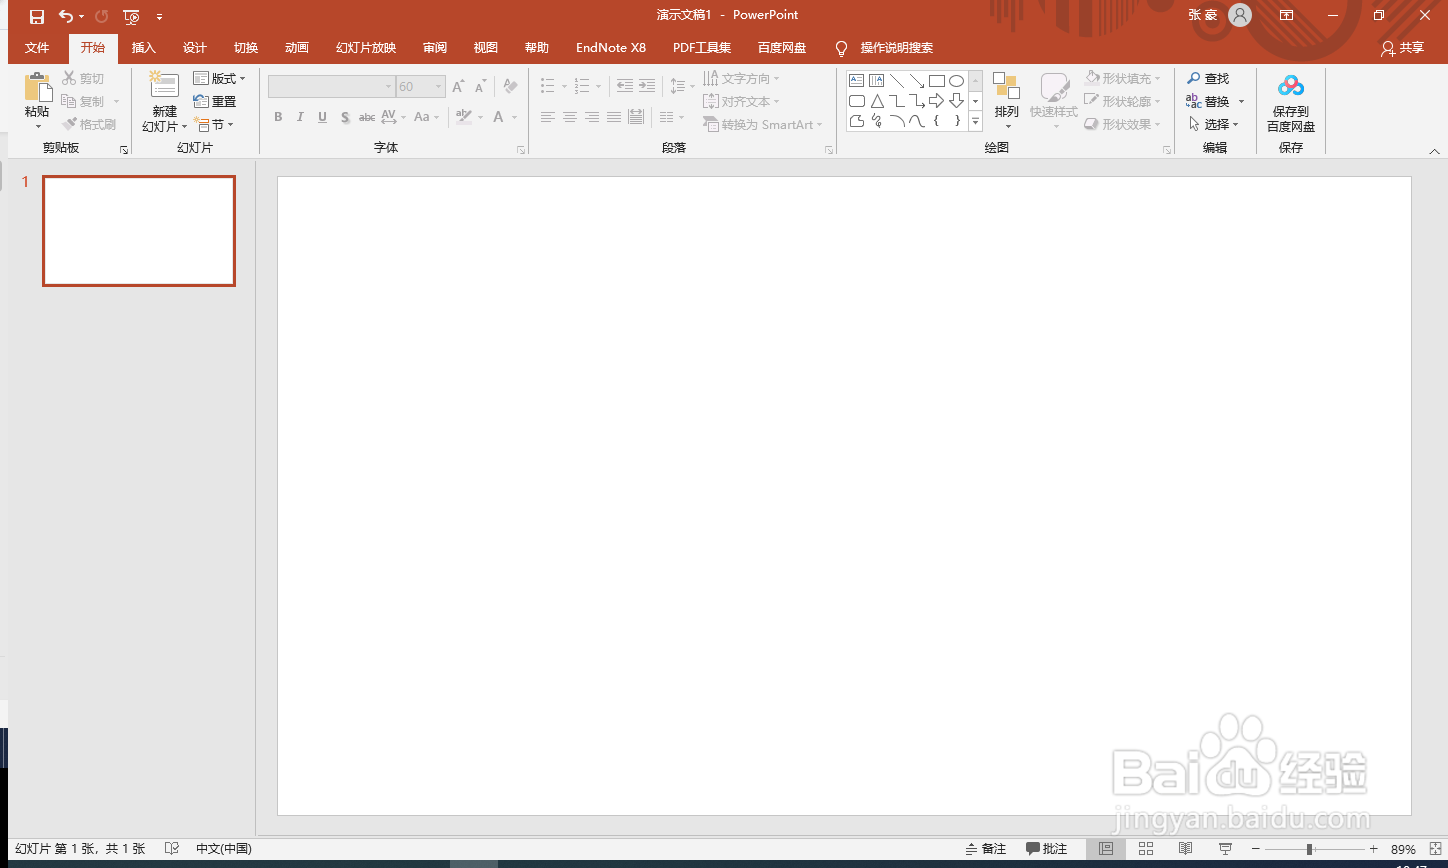Click the language indicator 中文(中国)
Image resolution: width=1448 pixels, height=868 pixels.
click(x=224, y=849)
